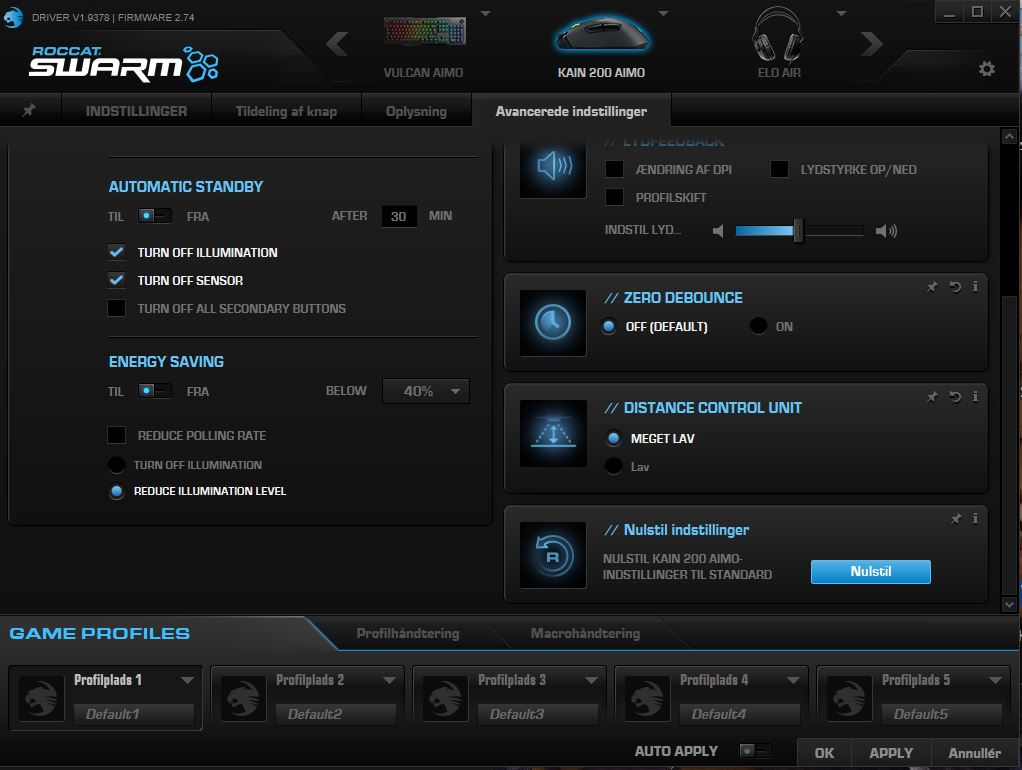This screenshot has height=770, width=1022.
Task: Reset Zero Debounce to default
Action: (x=955, y=287)
